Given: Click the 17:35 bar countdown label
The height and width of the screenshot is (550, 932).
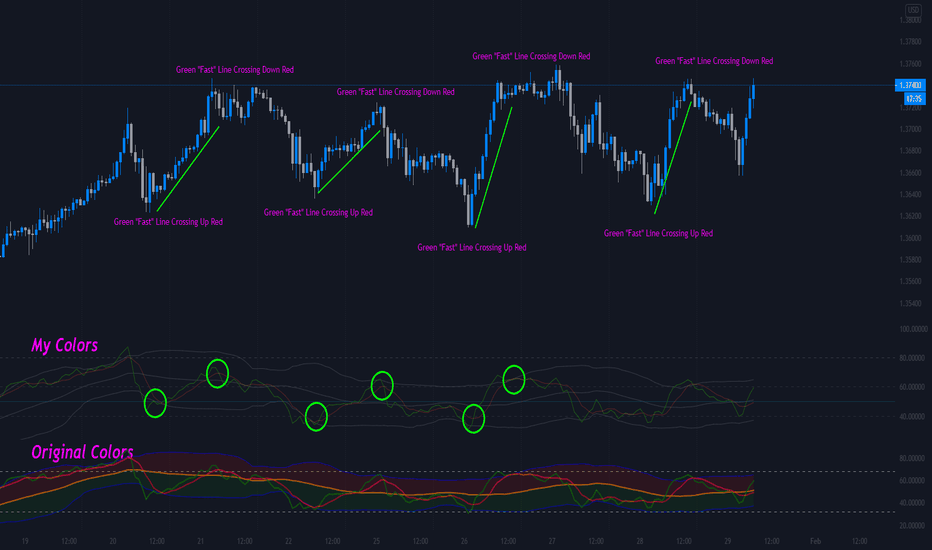Looking at the screenshot, I should tap(914, 99).
